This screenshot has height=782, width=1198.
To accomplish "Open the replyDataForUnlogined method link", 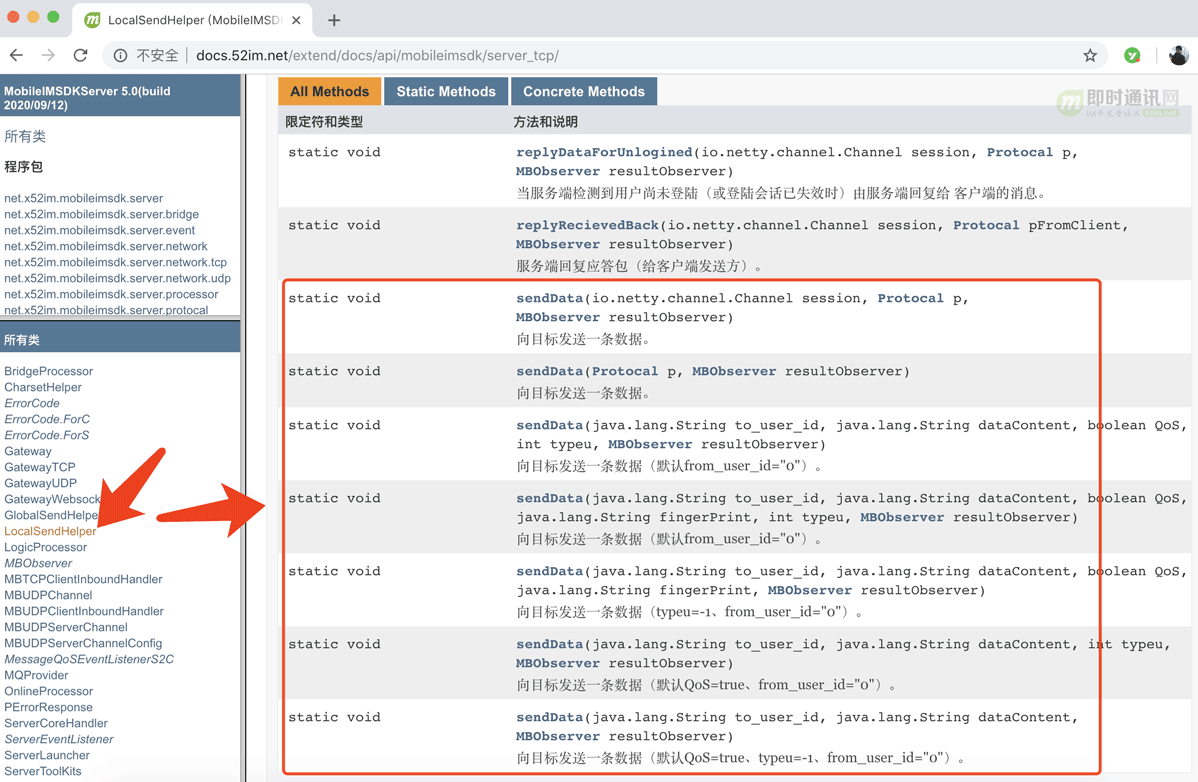I will click(x=604, y=152).
